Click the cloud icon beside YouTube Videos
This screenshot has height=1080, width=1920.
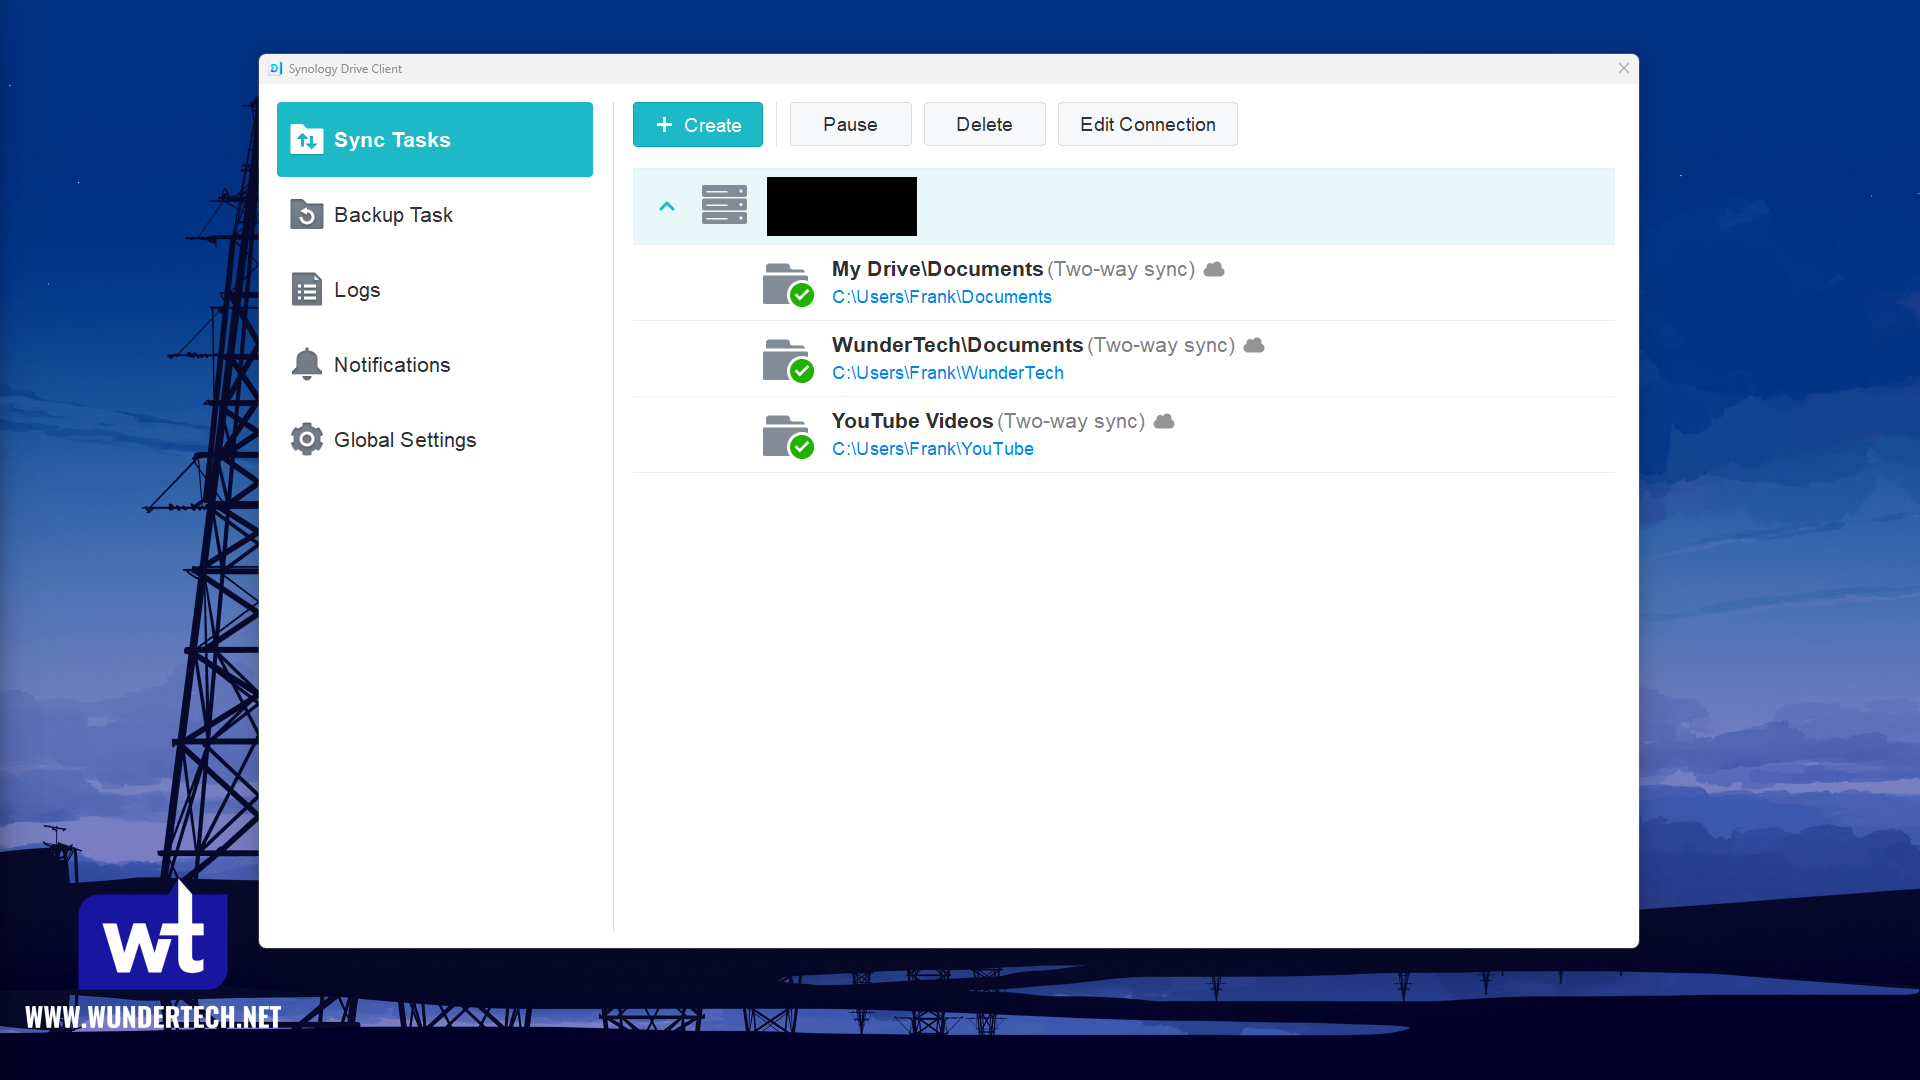click(x=1164, y=421)
